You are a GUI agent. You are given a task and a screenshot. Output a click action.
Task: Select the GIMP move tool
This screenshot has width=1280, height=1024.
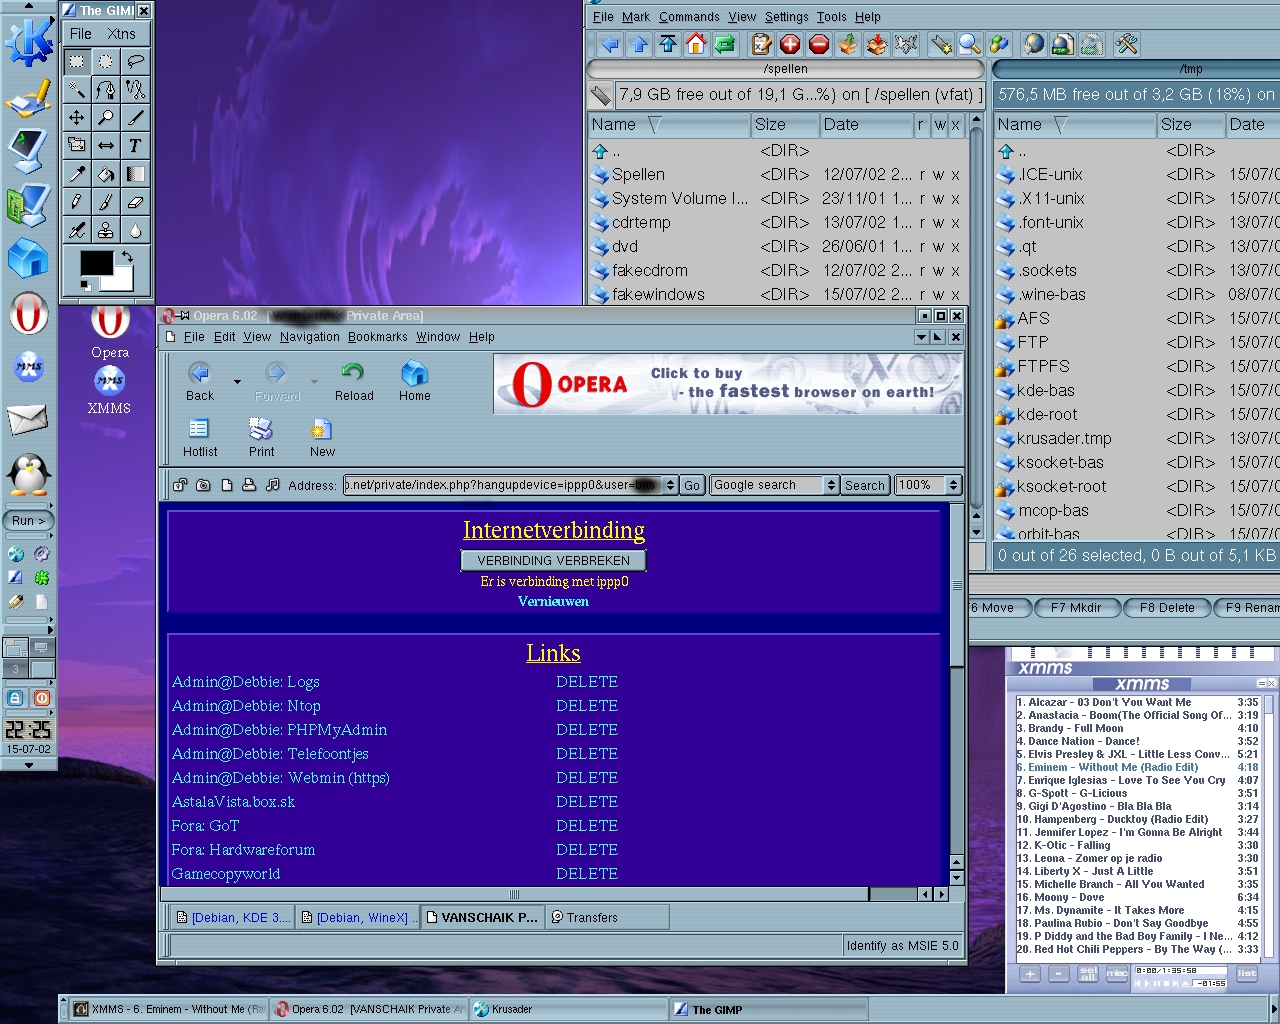(x=77, y=117)
